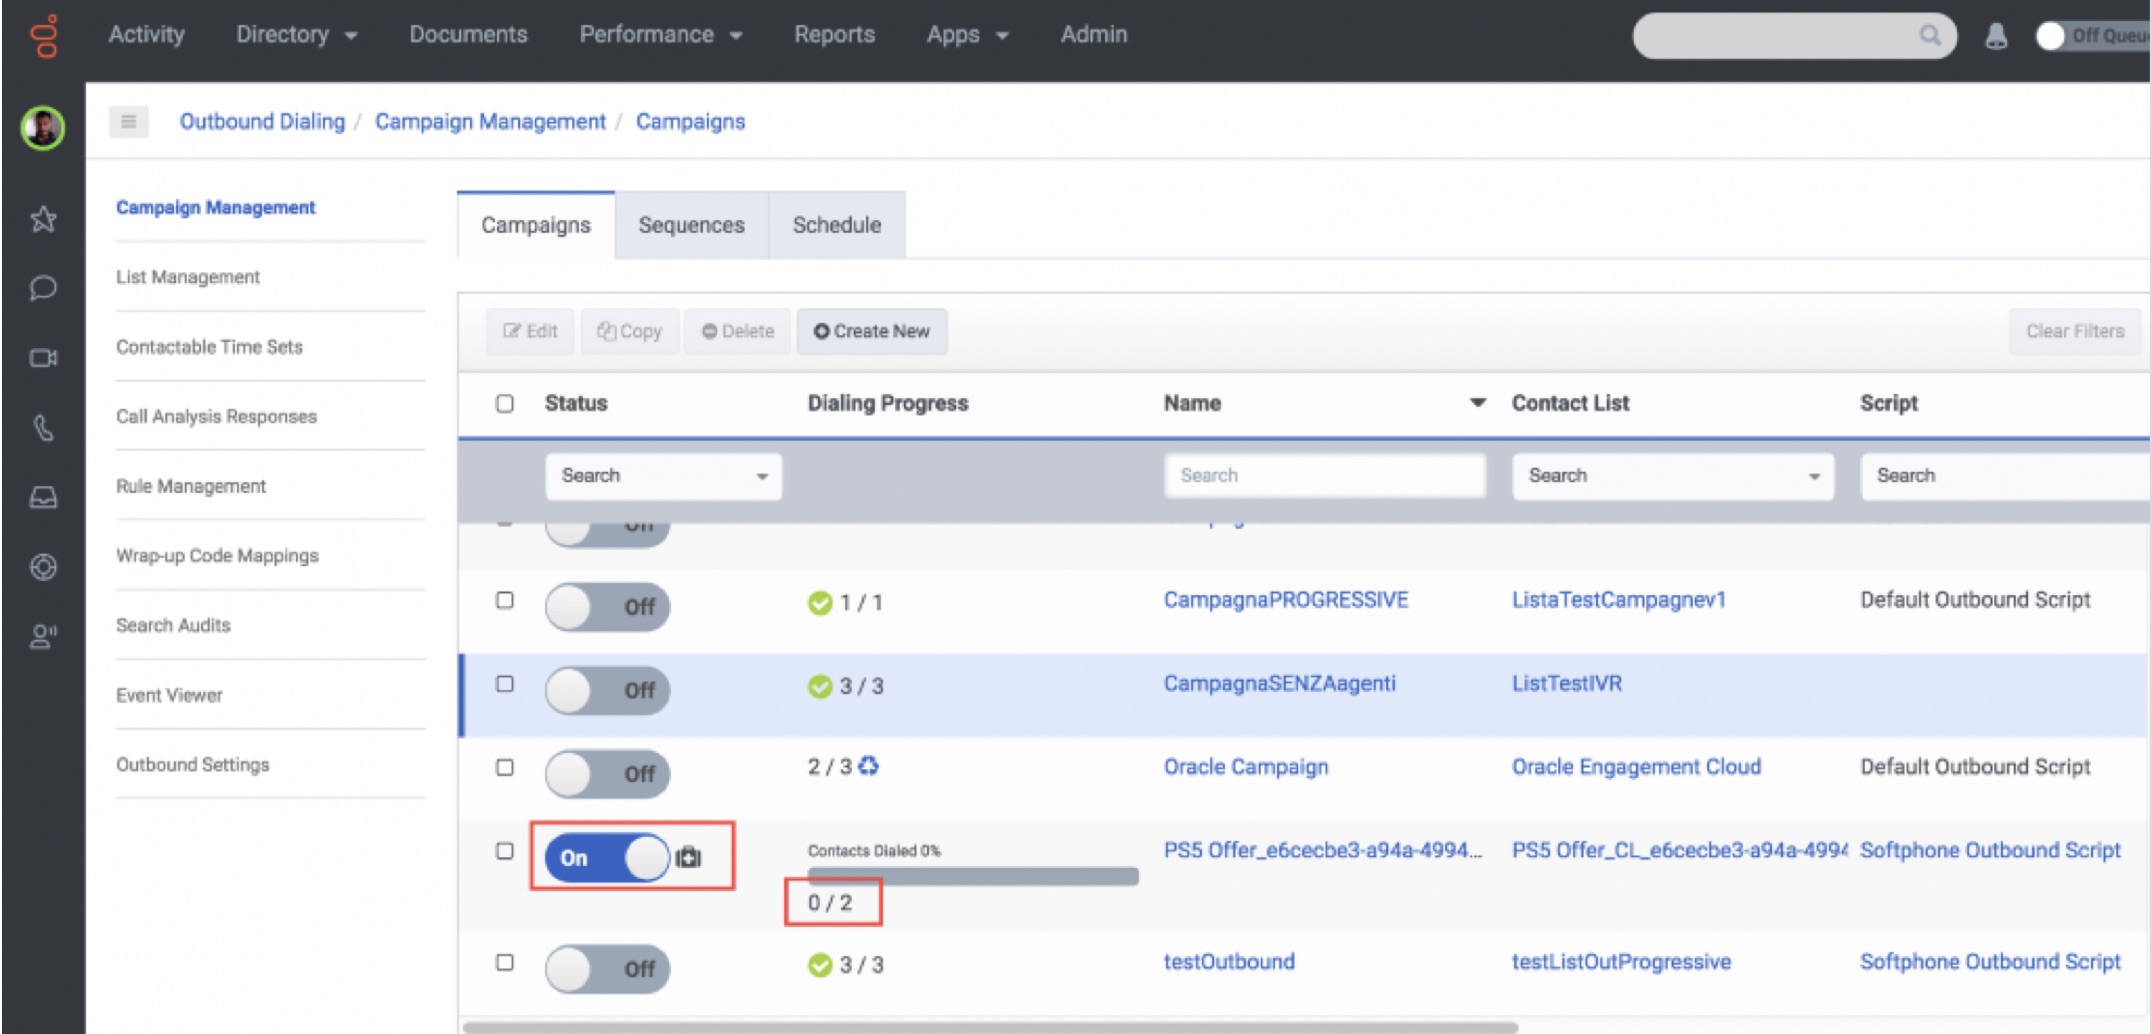
Task: Expand the Directory menu
Action: coord(297,35)
